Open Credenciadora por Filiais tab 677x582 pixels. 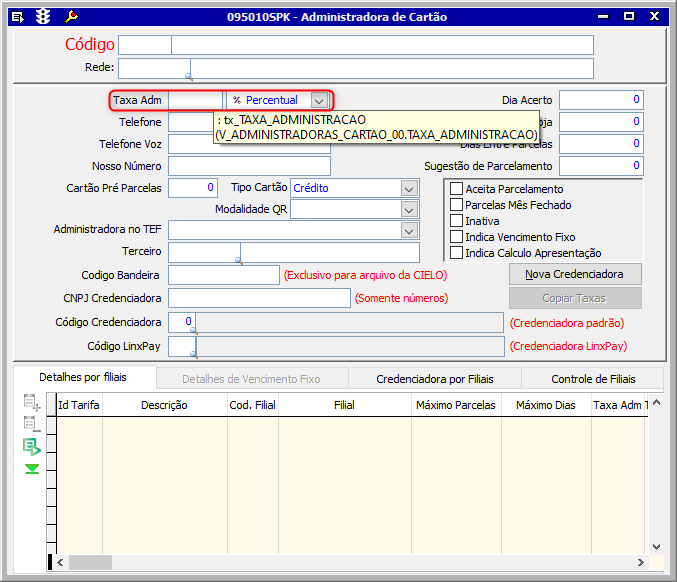435,379
